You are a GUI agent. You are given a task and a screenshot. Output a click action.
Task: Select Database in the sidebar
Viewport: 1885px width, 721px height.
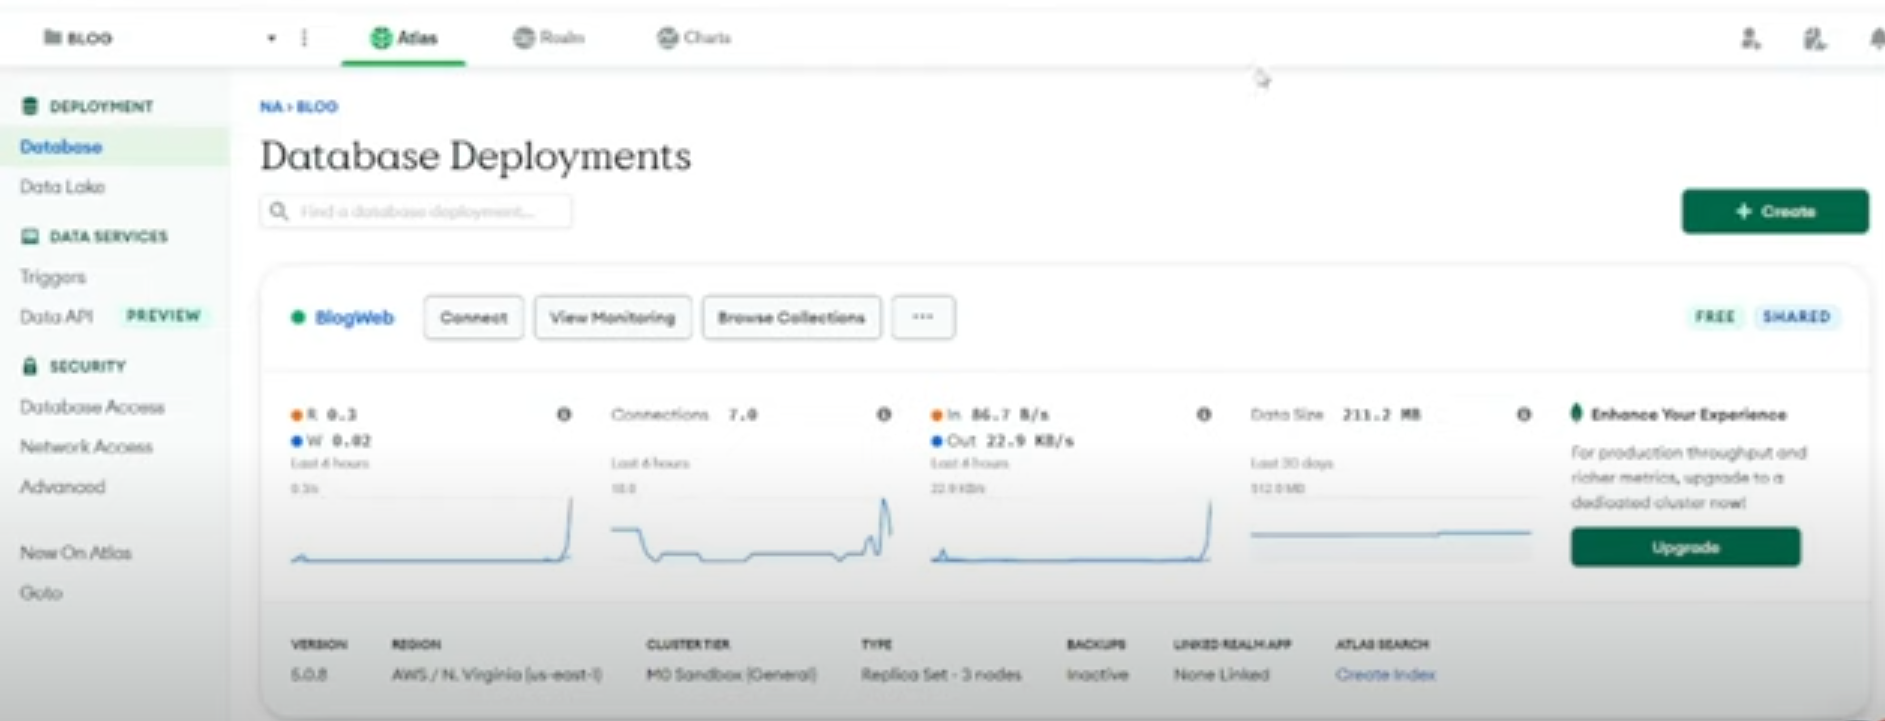(x=61, y=147)
